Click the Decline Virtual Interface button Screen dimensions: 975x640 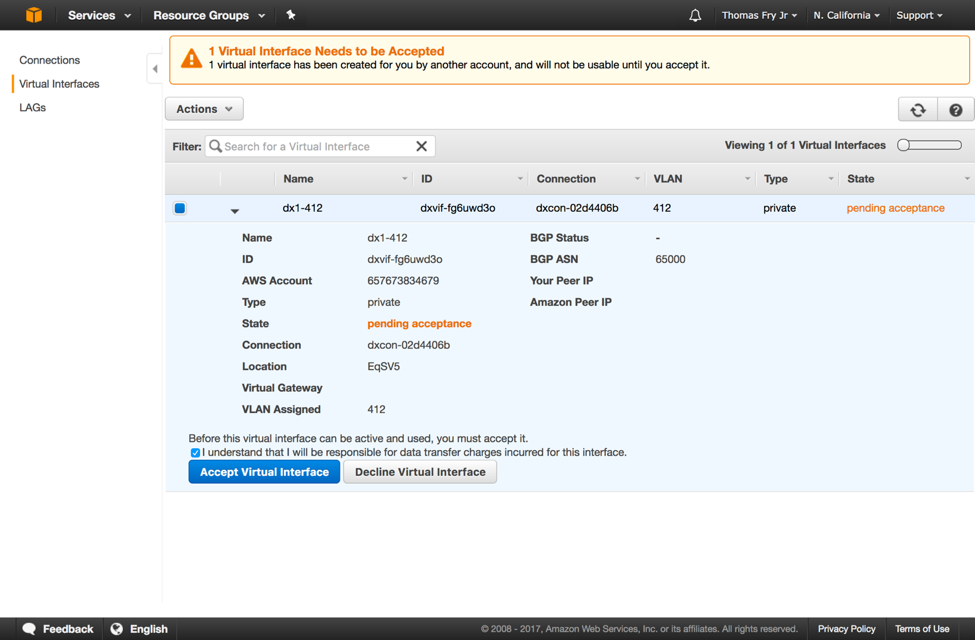(x=420, y=472)
